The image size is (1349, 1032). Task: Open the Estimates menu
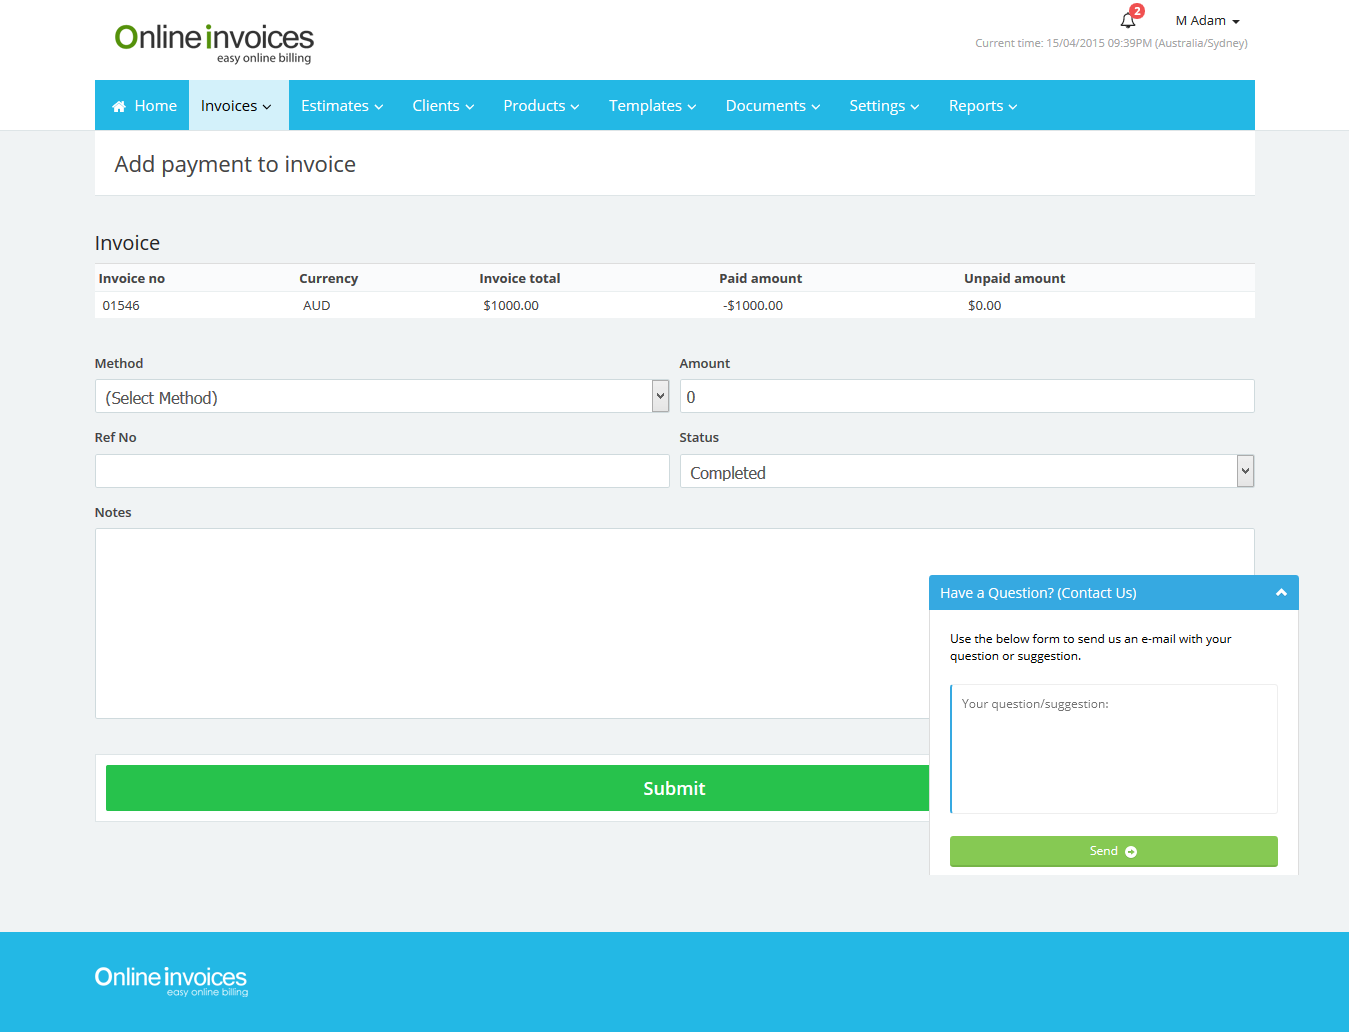(x=342, y=106)
